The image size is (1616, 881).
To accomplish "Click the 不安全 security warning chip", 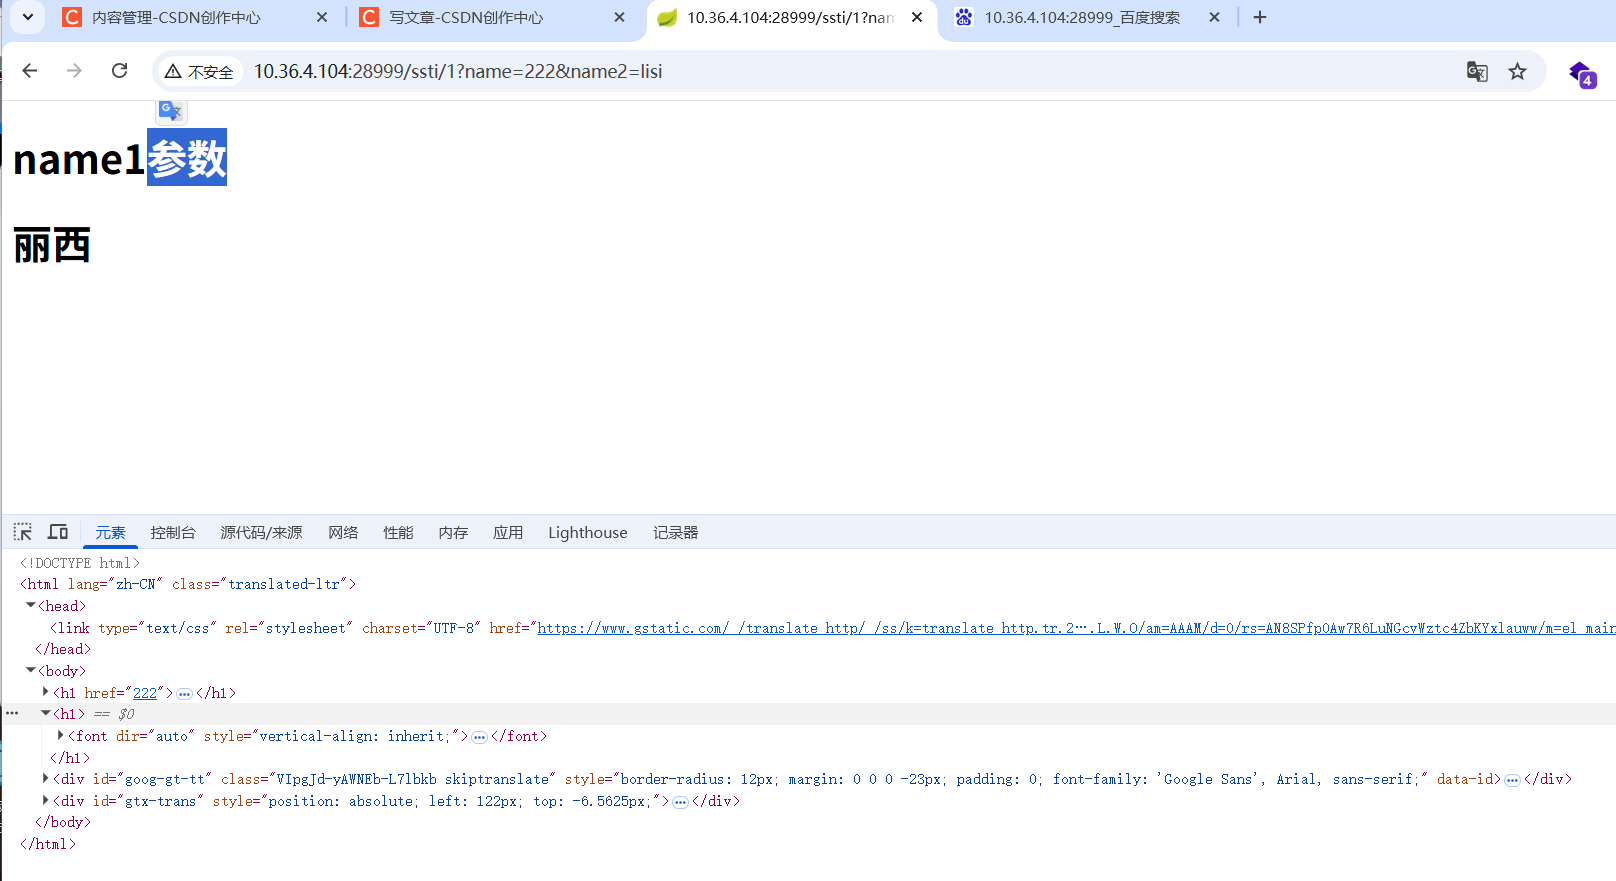I will (199, 72).
